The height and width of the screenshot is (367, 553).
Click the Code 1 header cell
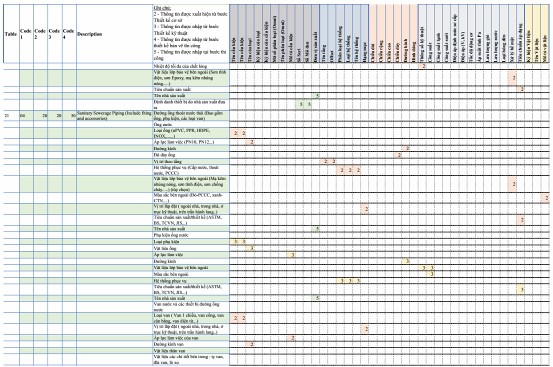tap(26, 34)
